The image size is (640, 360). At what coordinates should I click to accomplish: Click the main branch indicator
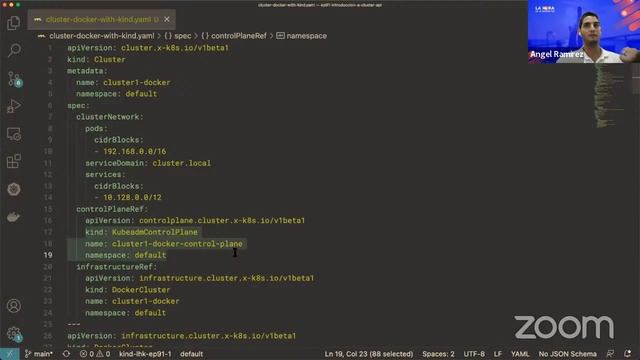coord(39,354)
